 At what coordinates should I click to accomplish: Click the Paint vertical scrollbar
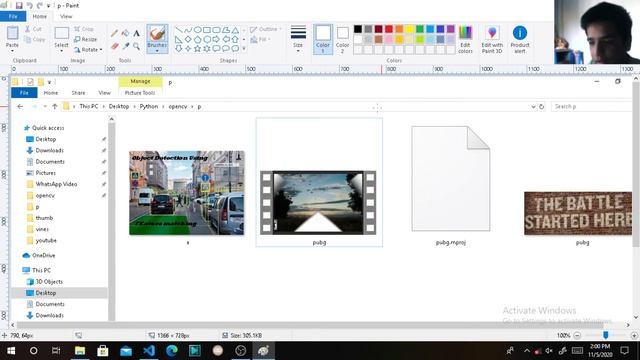(636, 163)
